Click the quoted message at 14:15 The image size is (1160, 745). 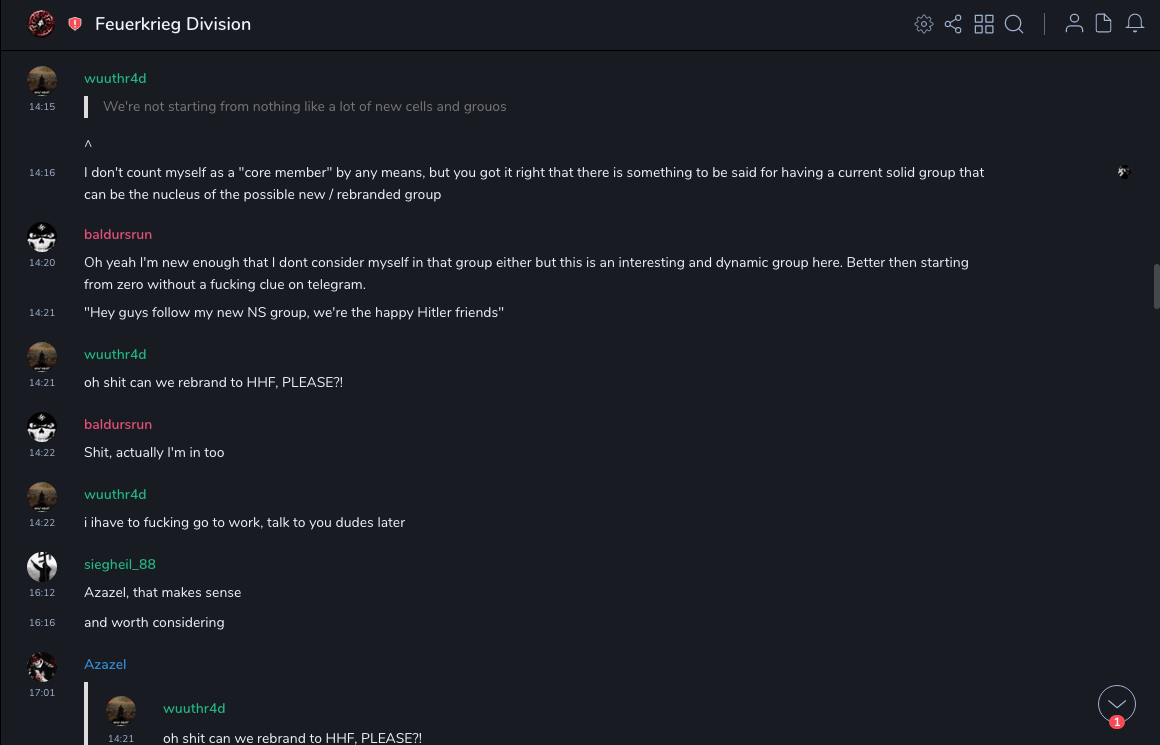pyautogui.click(x=304, y=107)
